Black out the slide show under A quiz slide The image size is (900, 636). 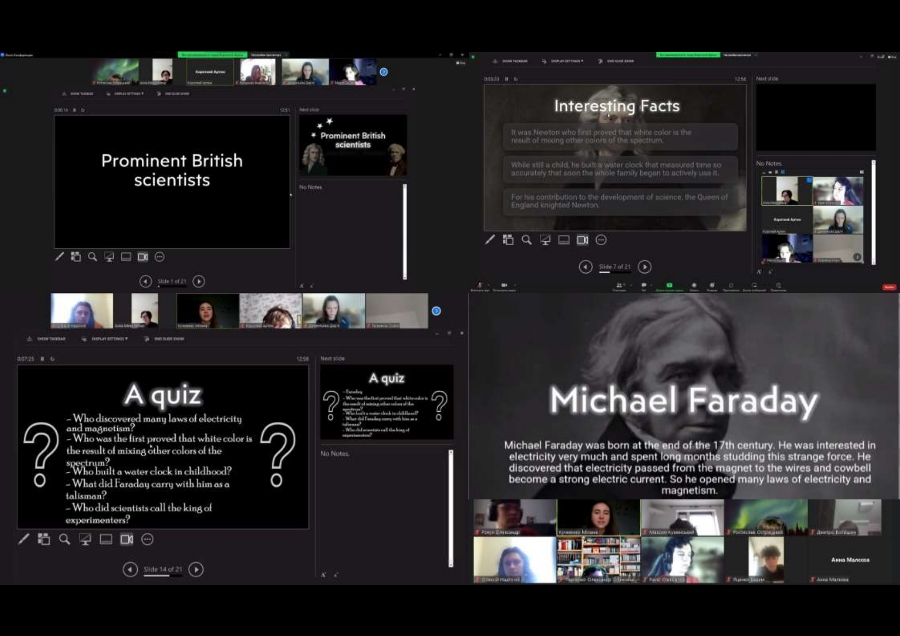point(85,539)
